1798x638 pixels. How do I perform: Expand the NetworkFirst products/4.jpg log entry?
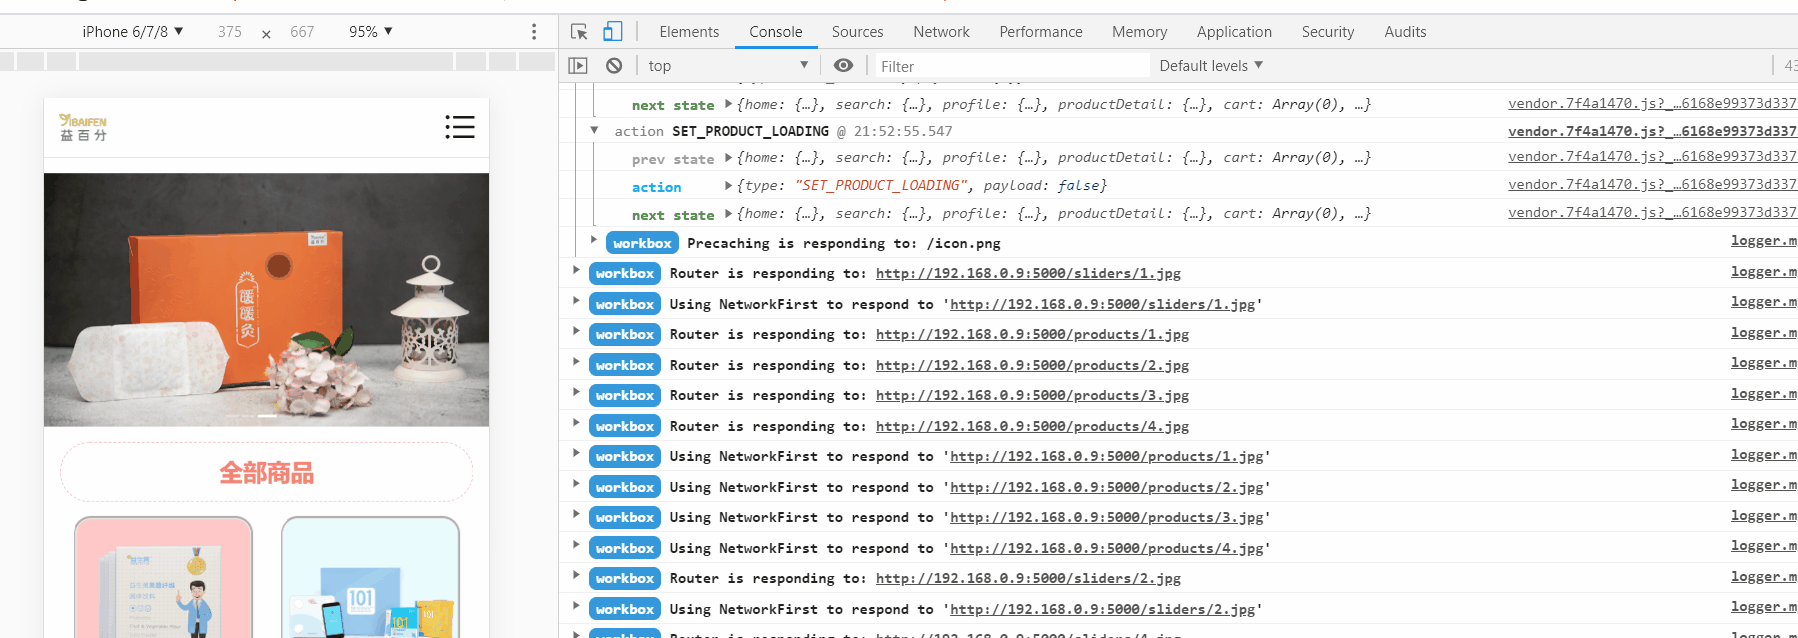click(x=576, y=544)
